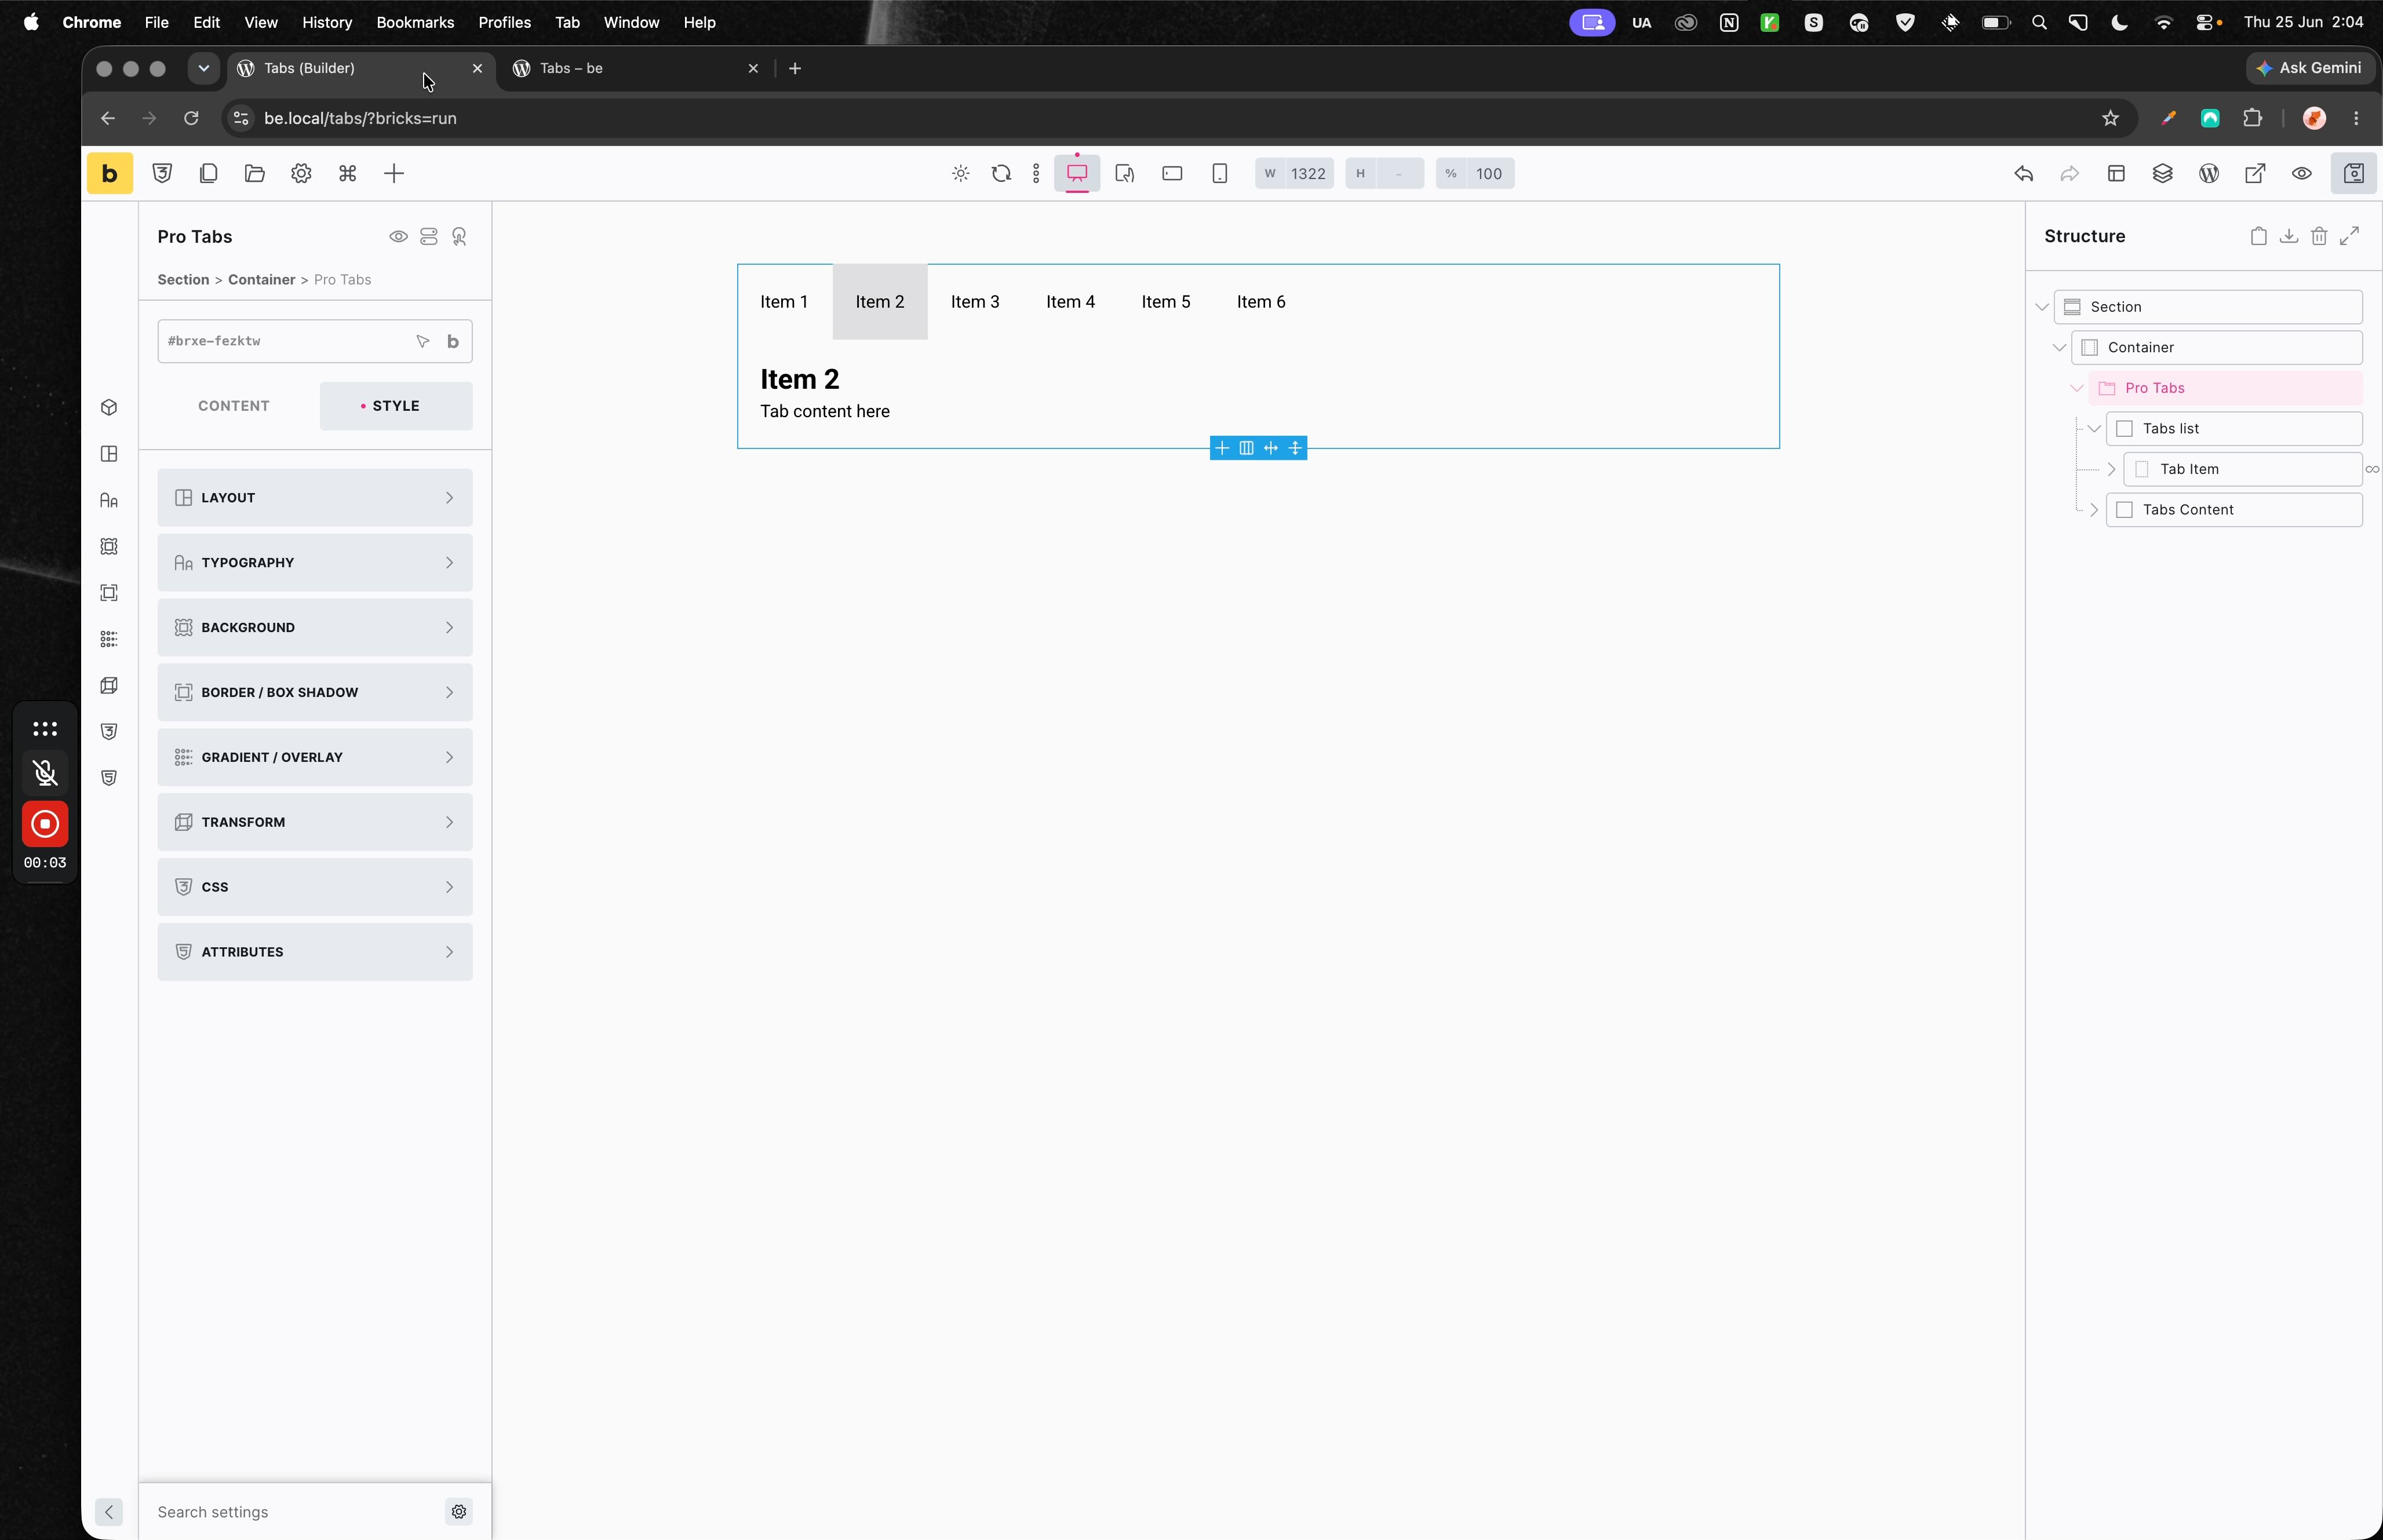Select the mobile landscape breakpoint icon
The height and width of the screenshot is (1540, 2383).
1172,173
